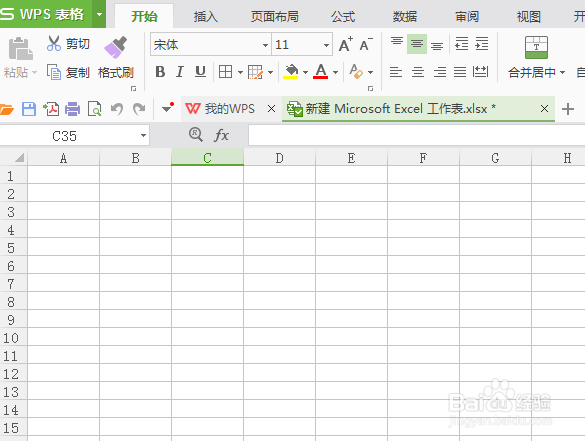Open the 页面布局 ribbon tab
The width and height of the screenshot is (585, 441).
(x=275, y=16)
